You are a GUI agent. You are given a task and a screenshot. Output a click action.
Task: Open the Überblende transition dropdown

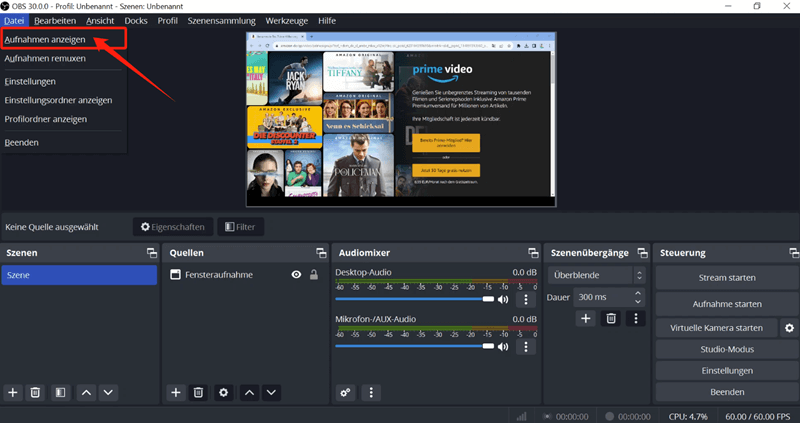[597, 275]
